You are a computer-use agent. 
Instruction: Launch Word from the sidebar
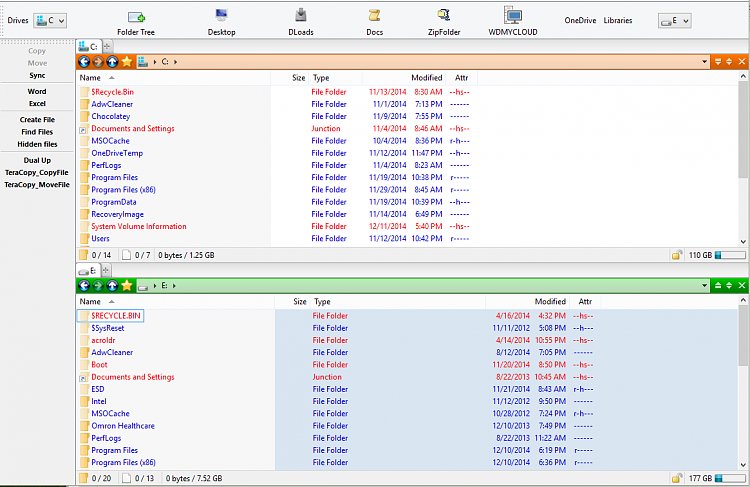(37, 91)
